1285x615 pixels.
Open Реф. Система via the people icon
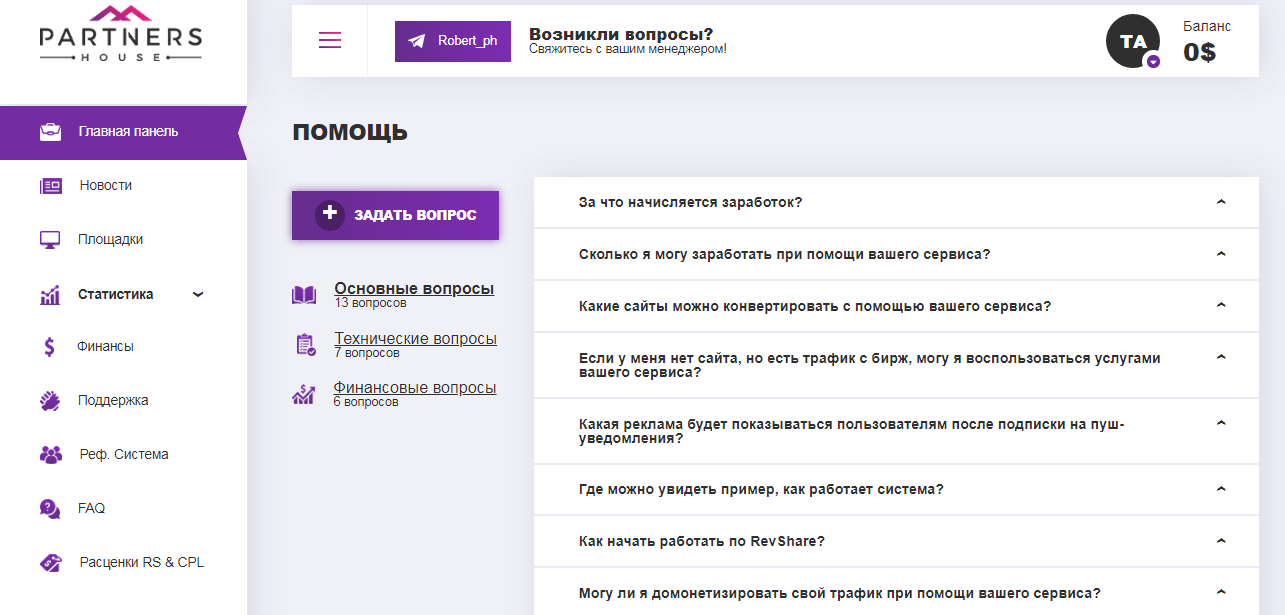point(48,454)
